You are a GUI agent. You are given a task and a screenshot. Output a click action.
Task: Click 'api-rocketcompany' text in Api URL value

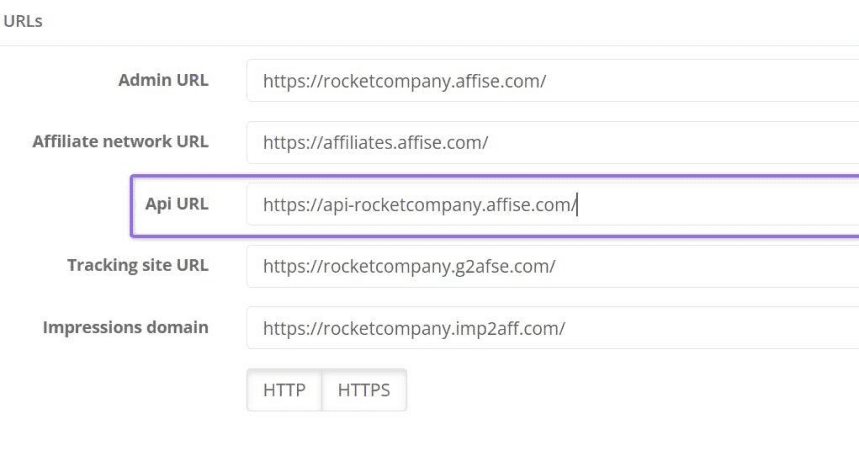coord(402,205)
